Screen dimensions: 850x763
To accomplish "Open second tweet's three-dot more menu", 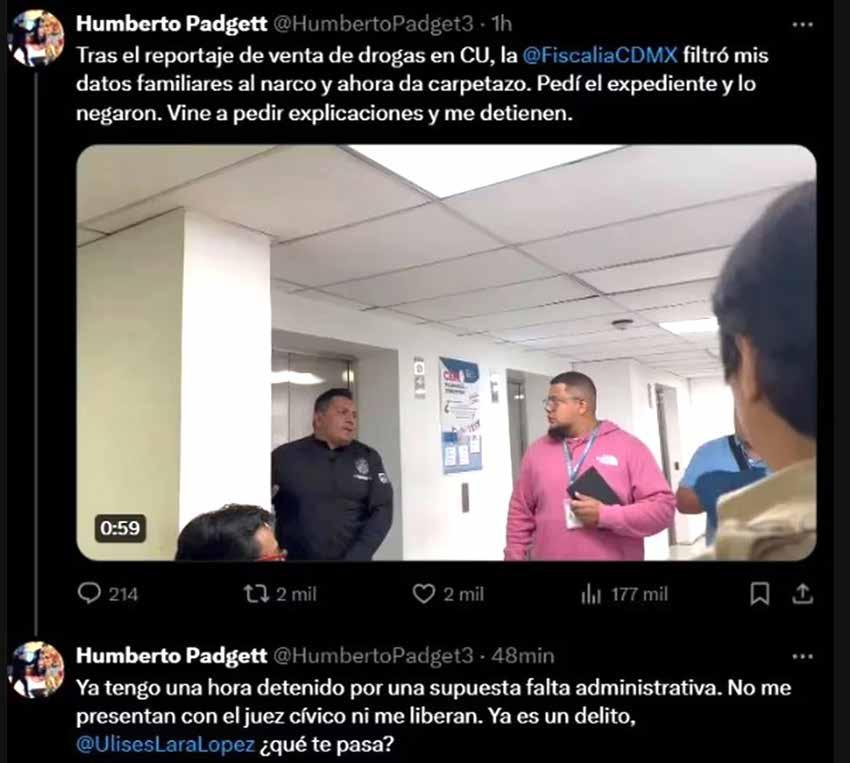I will [802, 656].
